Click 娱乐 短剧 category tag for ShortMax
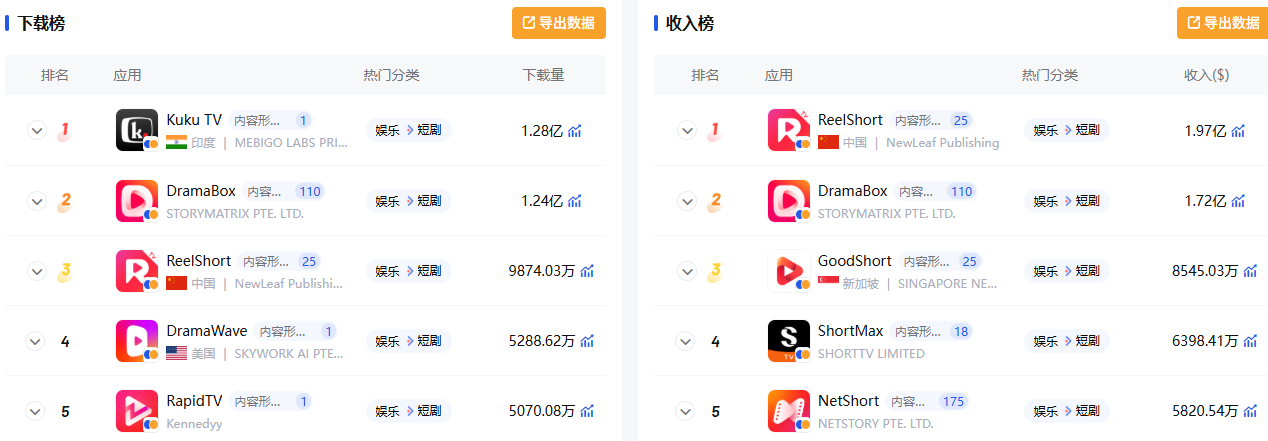Viewport: 1268px width, 441px height. coord(1067,341)
